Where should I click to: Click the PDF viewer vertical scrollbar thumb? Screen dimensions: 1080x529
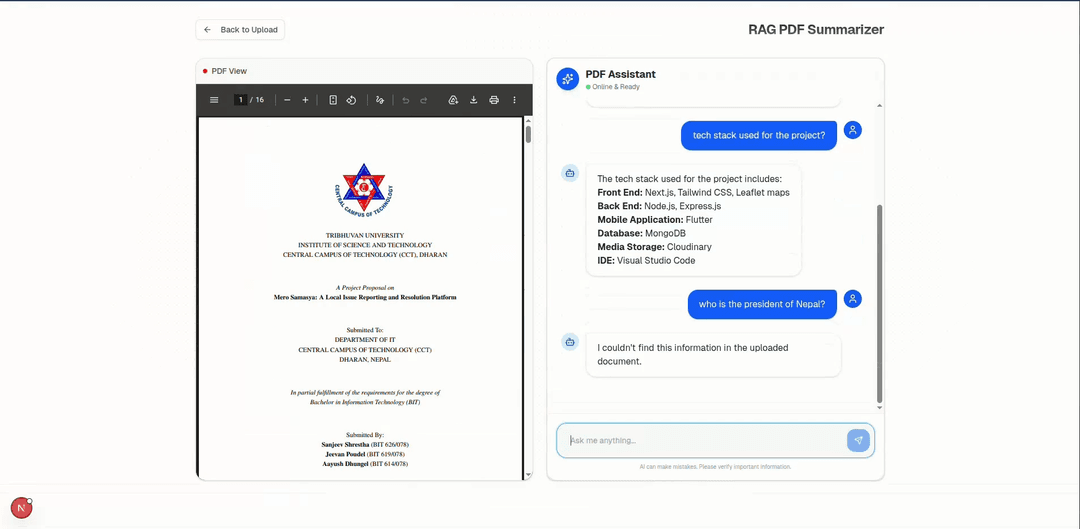[x=528, y=133]
